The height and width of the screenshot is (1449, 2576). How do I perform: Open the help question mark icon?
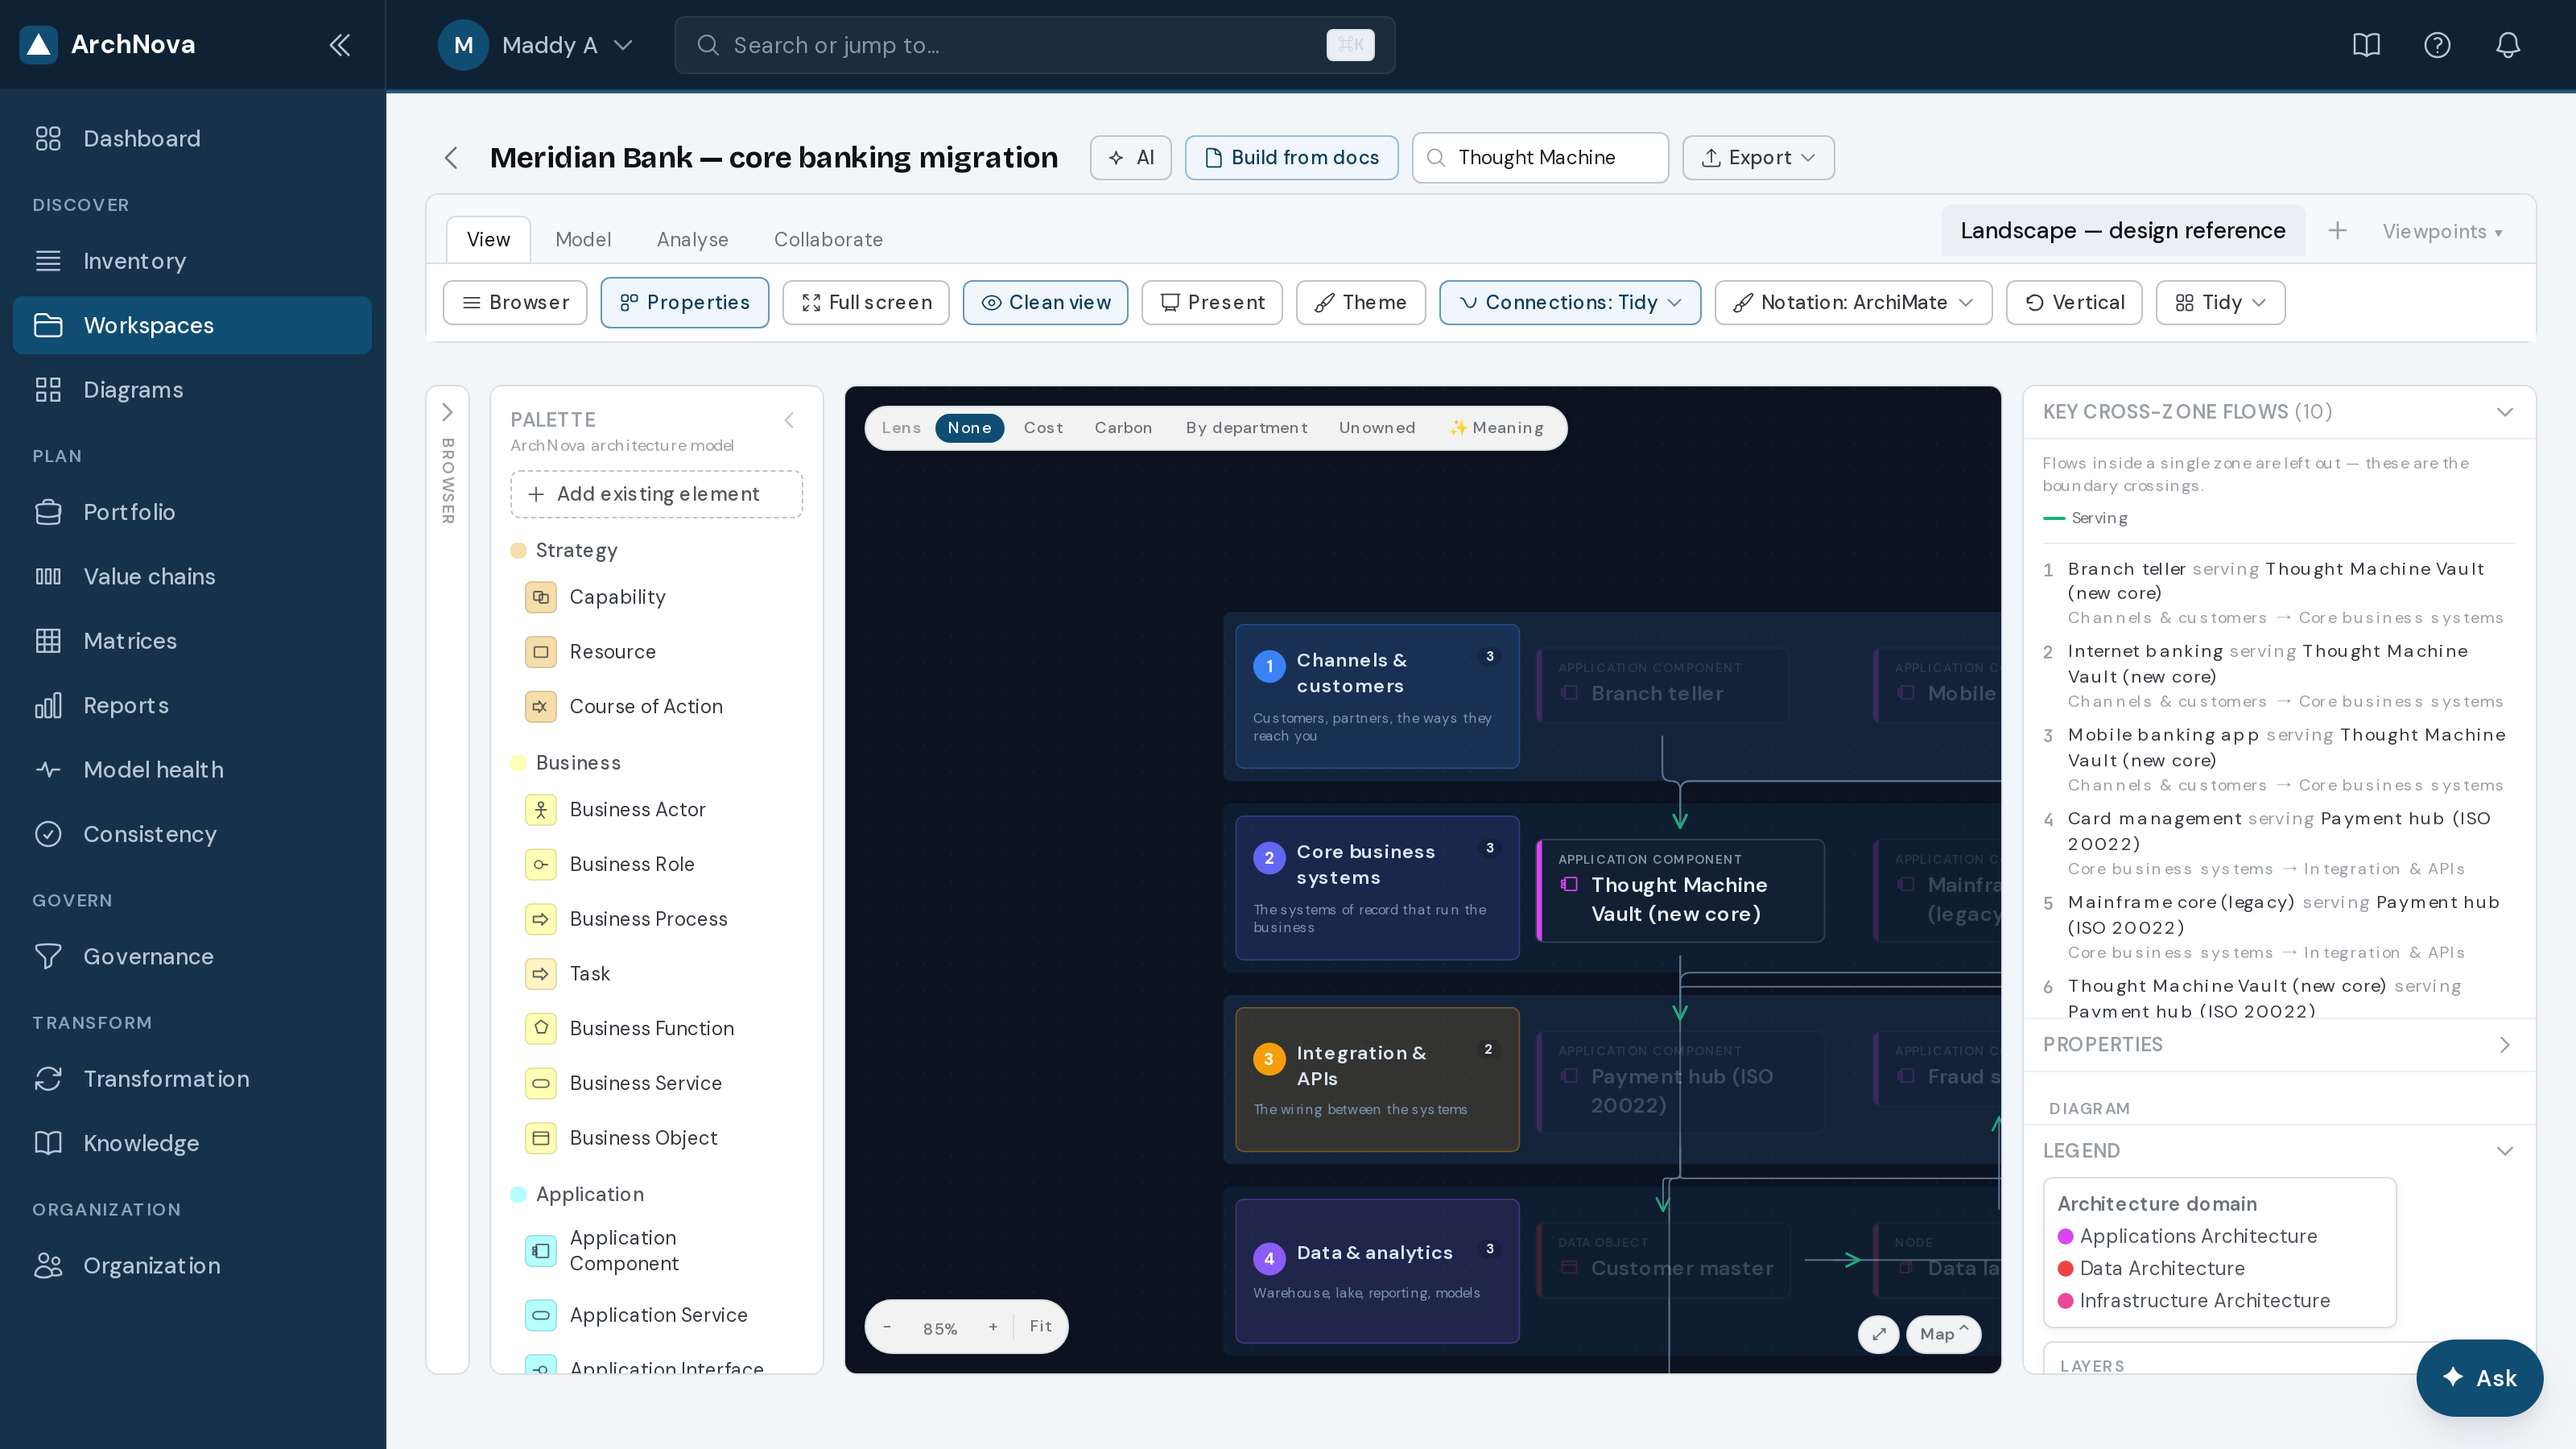[x=2437, y=45]
